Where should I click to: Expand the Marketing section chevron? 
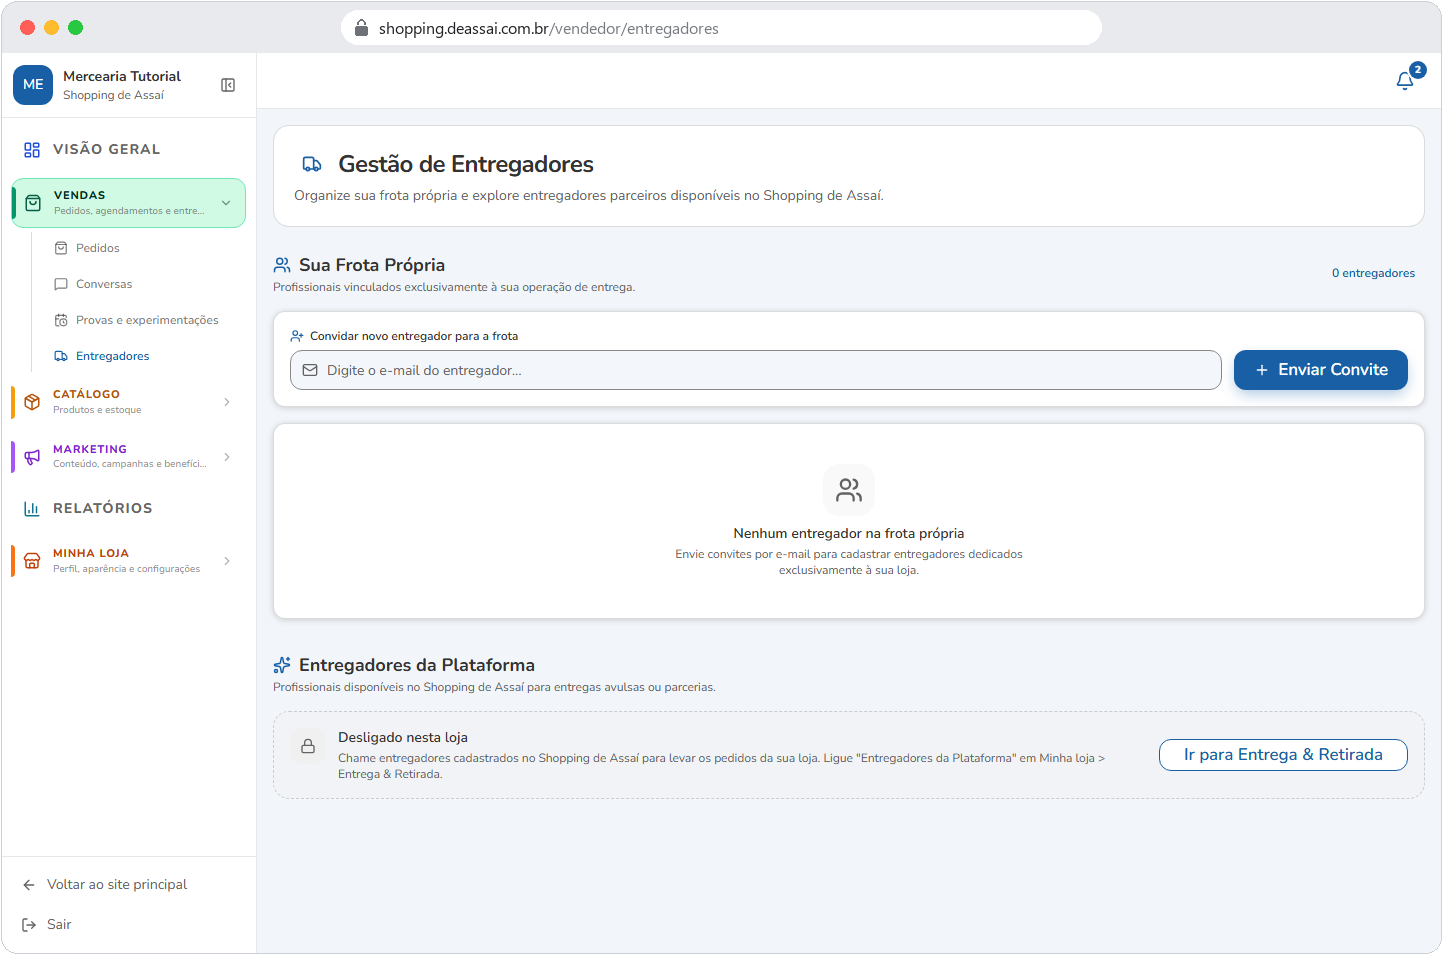point(227,457)
